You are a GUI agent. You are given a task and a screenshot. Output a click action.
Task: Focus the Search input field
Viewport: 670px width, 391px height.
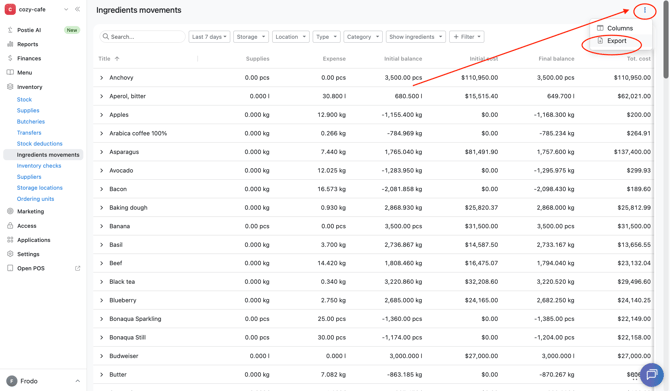143,37
